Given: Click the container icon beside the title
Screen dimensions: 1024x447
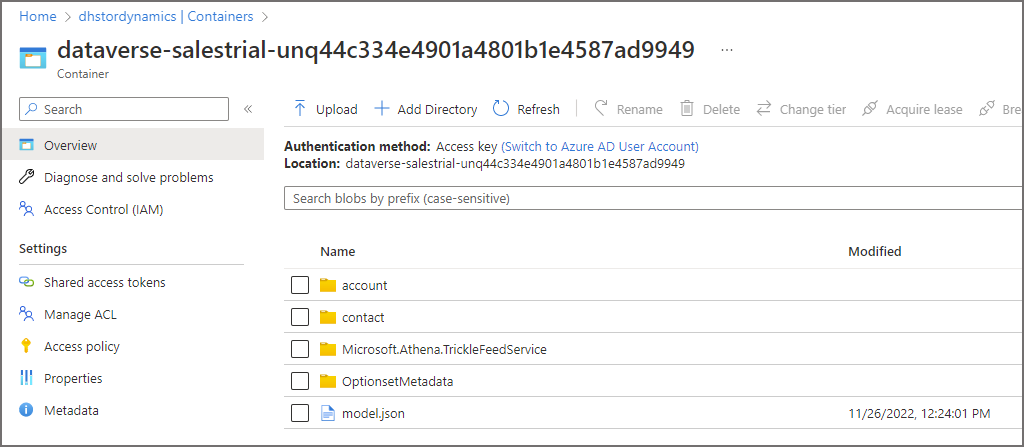Looking at the screenshot, I should (x=33, y=58).
